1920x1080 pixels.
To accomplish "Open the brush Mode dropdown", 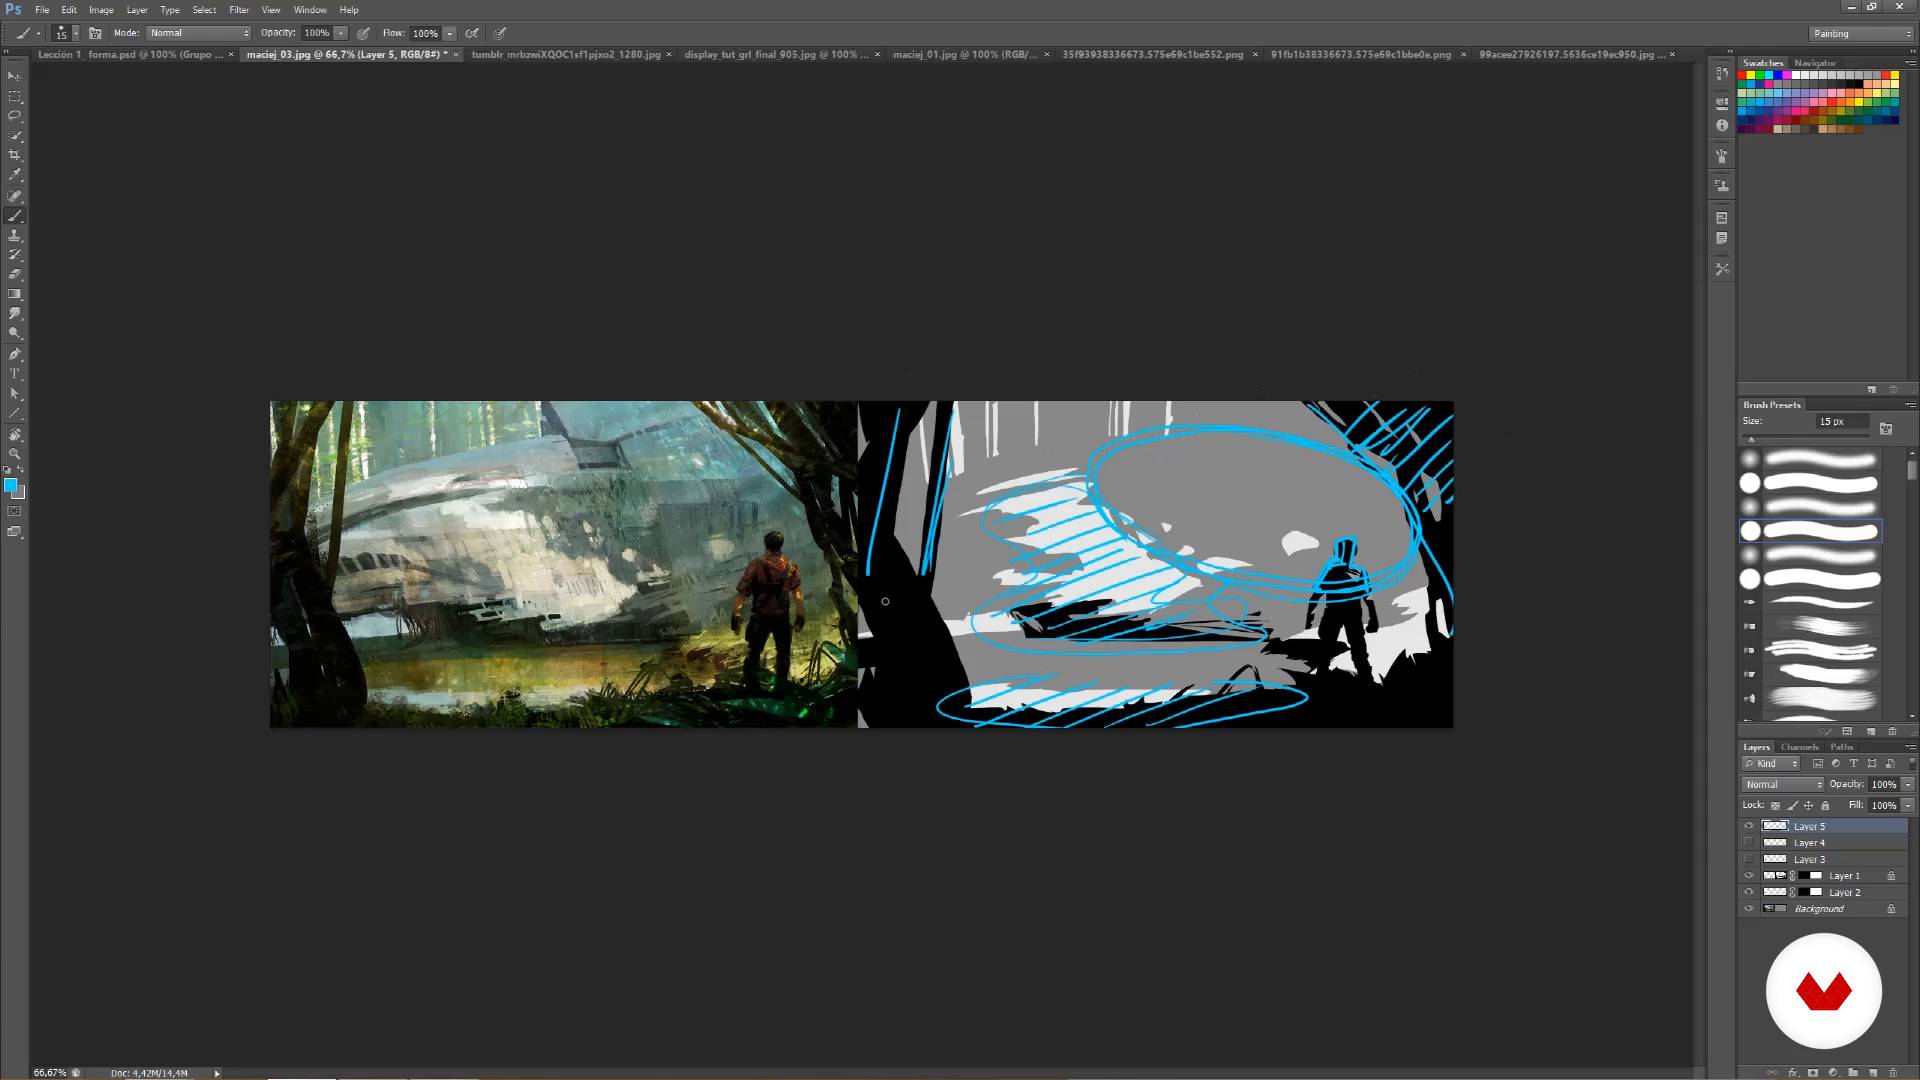I will 199,33.
